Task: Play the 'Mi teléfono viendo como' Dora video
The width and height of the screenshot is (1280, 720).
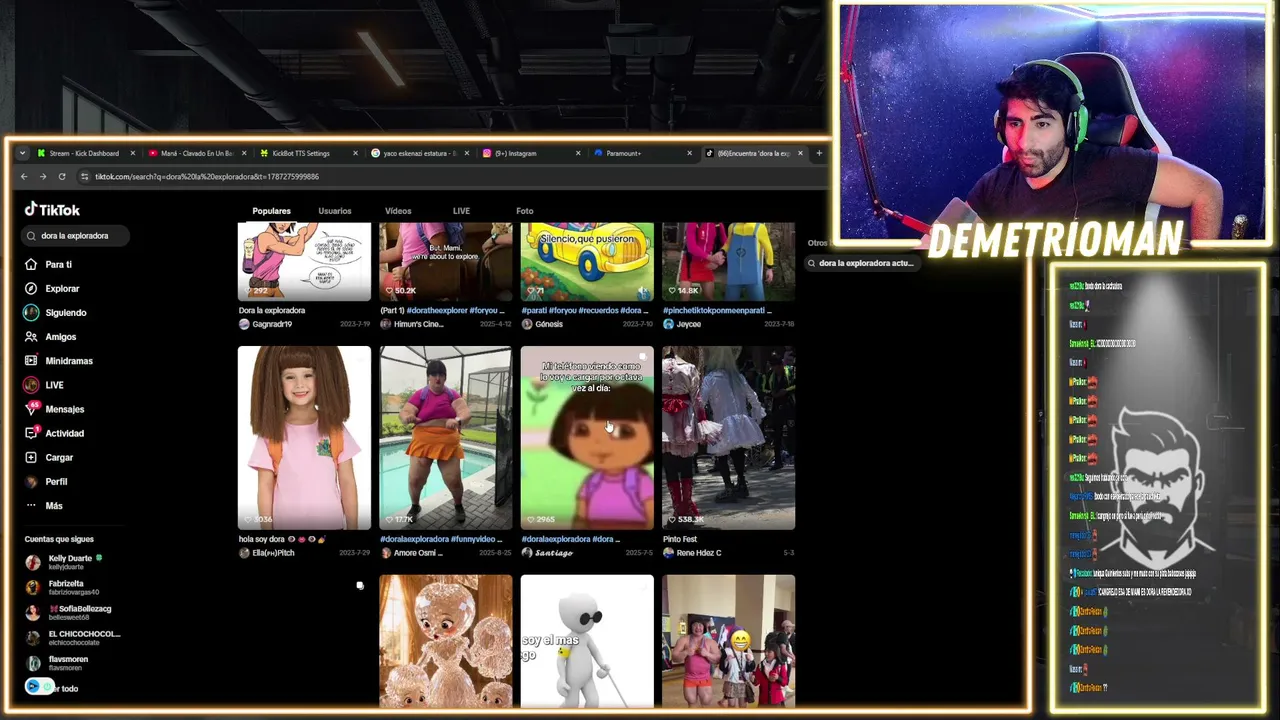Action: point(587,438)
